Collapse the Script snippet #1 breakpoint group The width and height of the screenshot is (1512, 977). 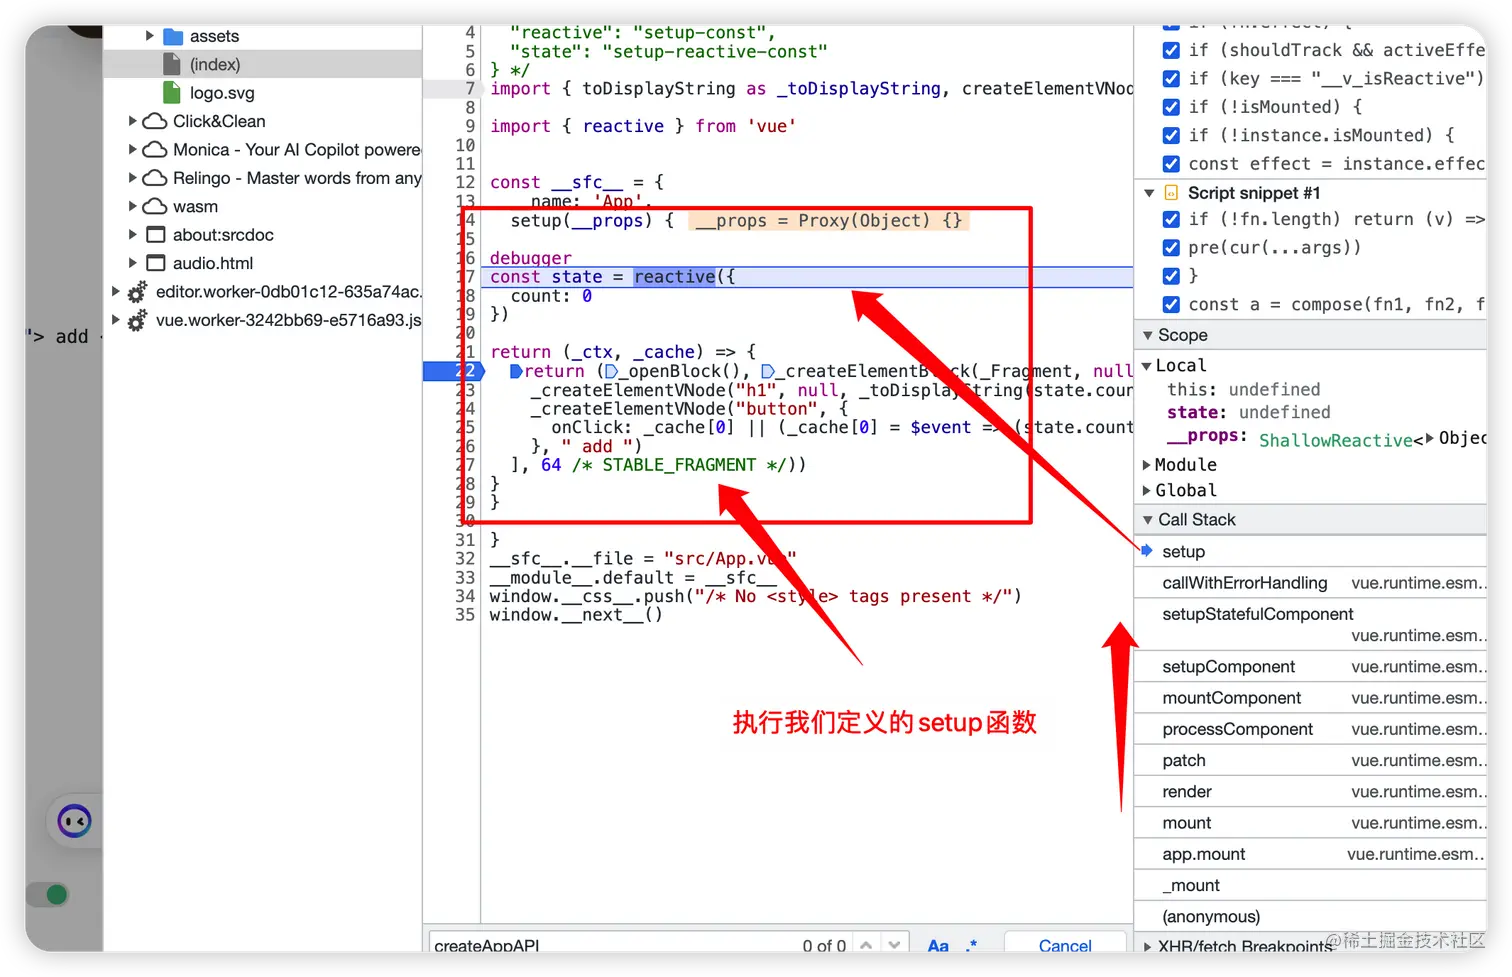[x=1149, y=193]
